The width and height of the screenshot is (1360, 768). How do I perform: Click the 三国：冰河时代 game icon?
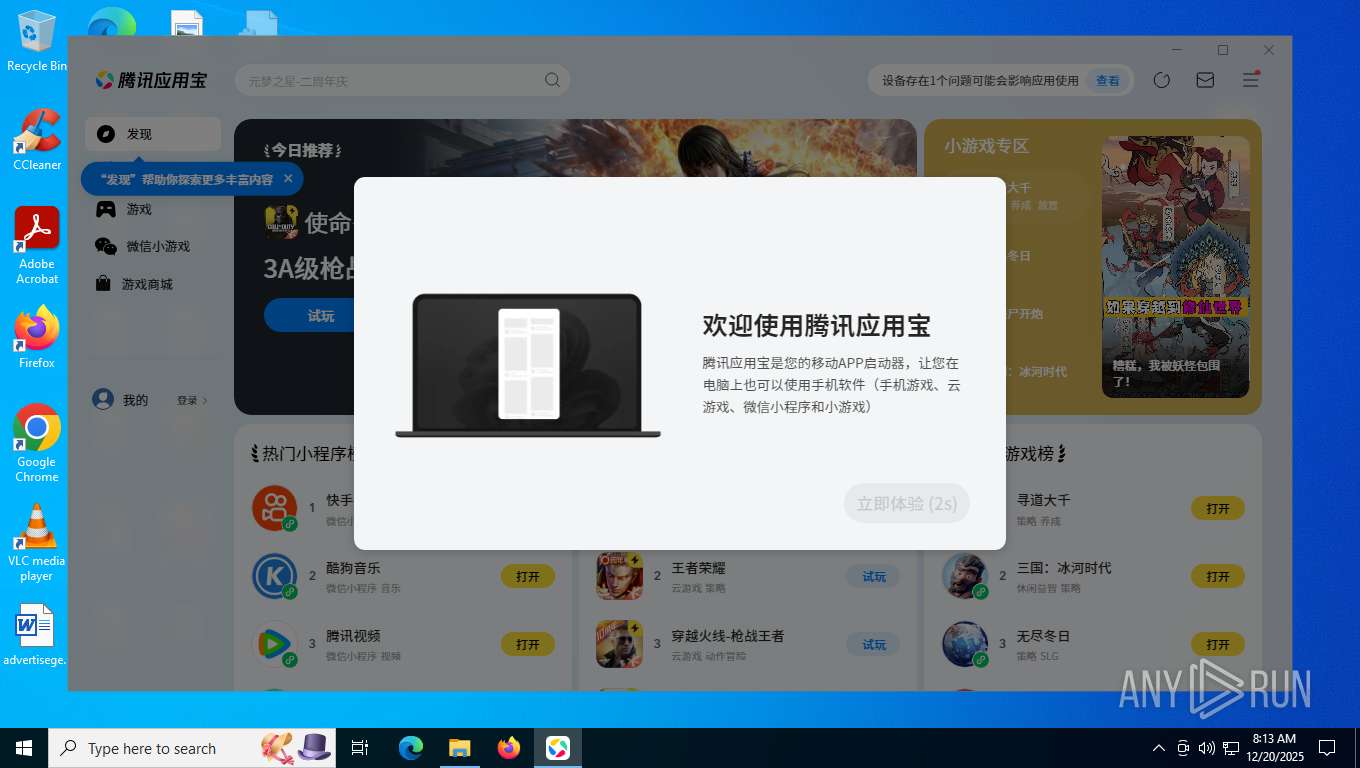click(x=965, y=576)
